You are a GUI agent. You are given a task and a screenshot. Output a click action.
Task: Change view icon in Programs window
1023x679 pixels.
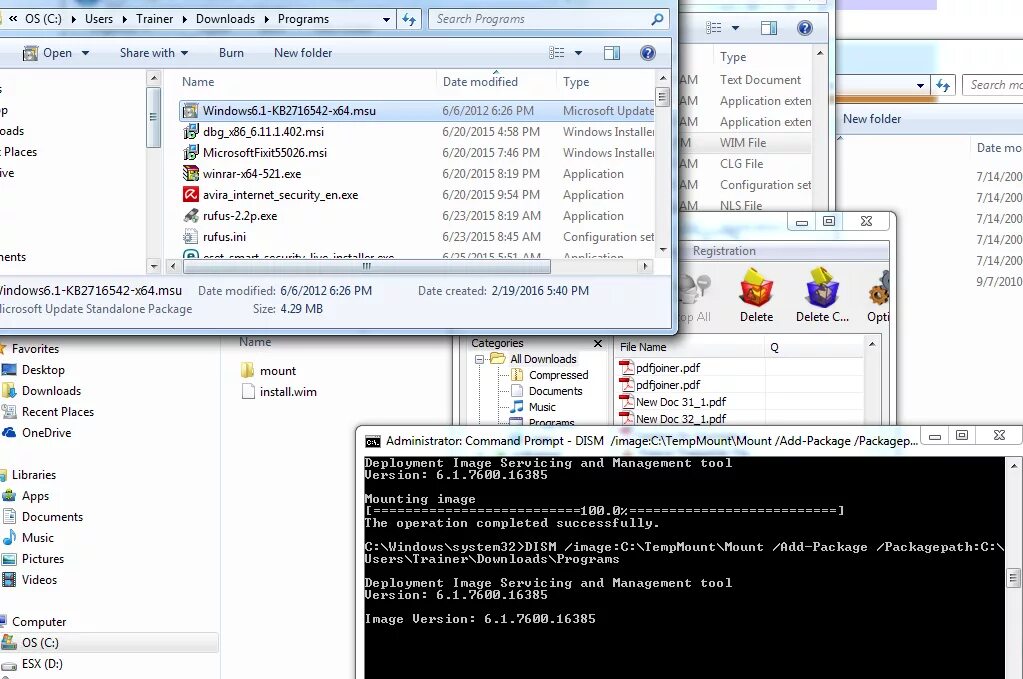(557, 53)
